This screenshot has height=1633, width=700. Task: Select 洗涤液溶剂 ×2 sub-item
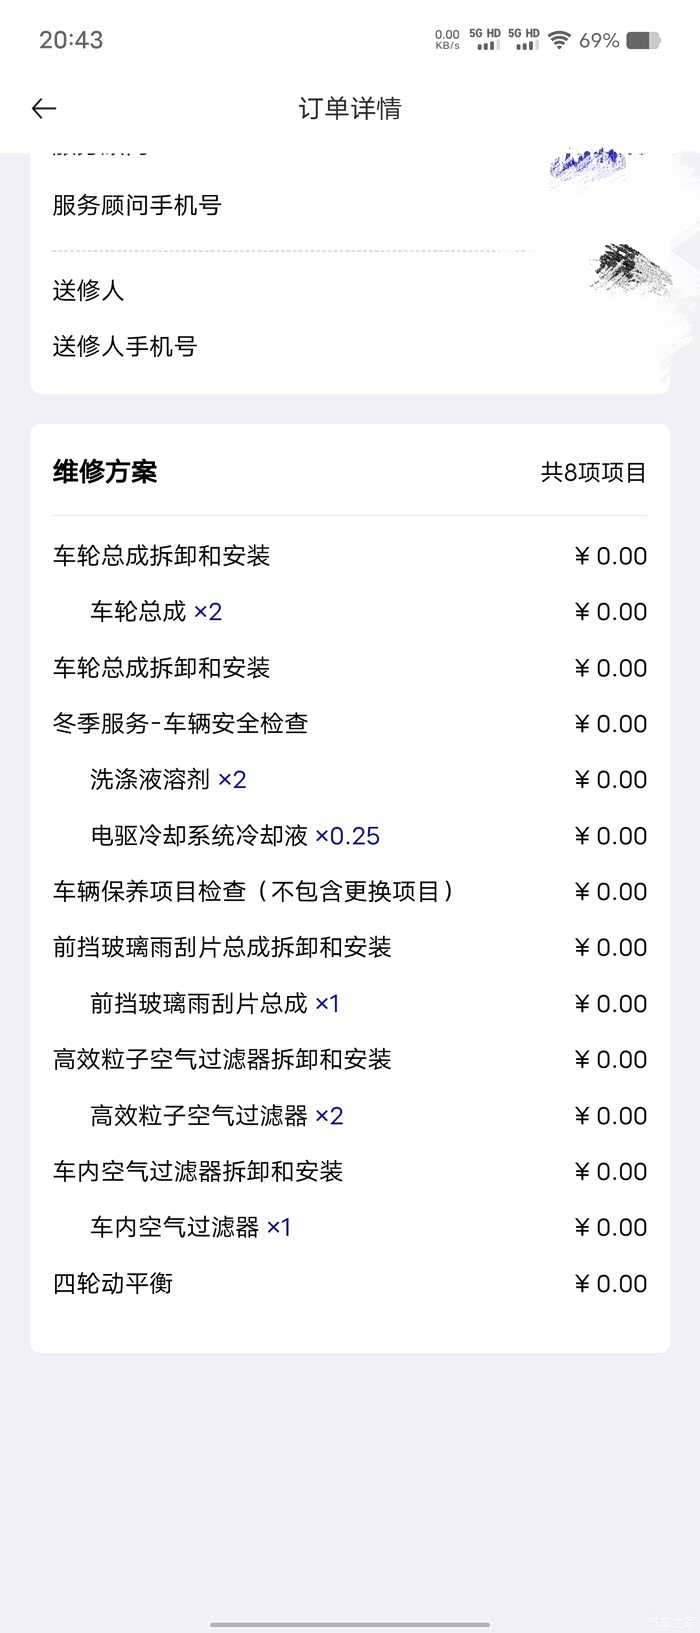[x=168, y=780]
